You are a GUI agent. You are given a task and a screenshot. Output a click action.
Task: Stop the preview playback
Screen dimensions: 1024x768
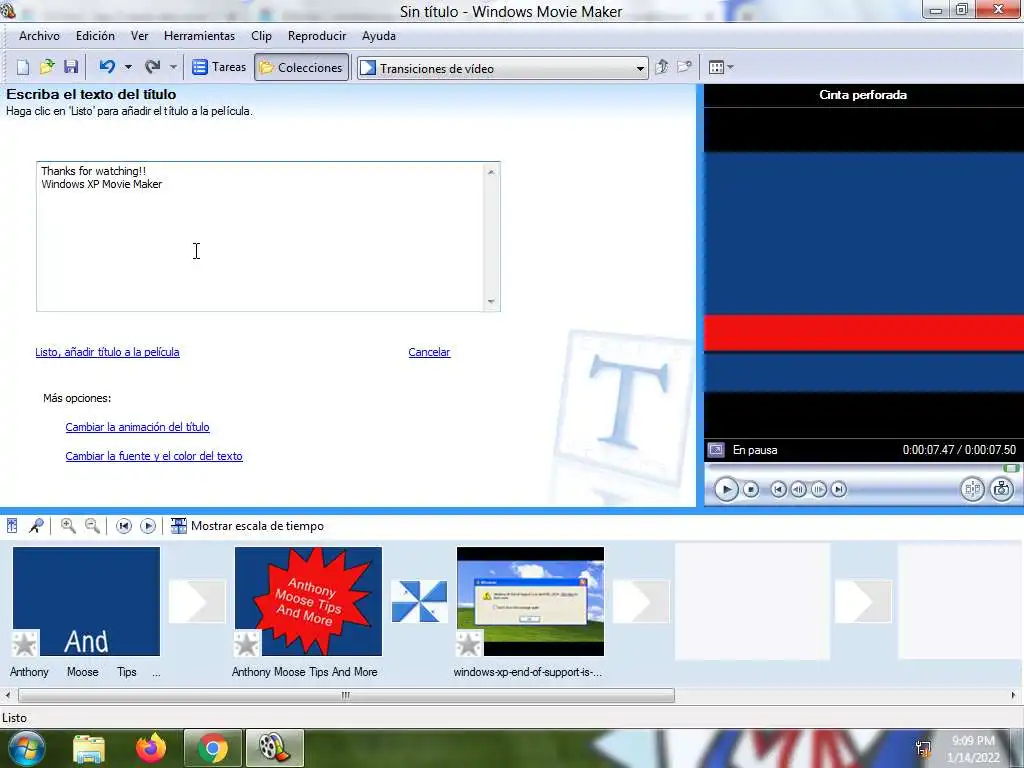751,489
